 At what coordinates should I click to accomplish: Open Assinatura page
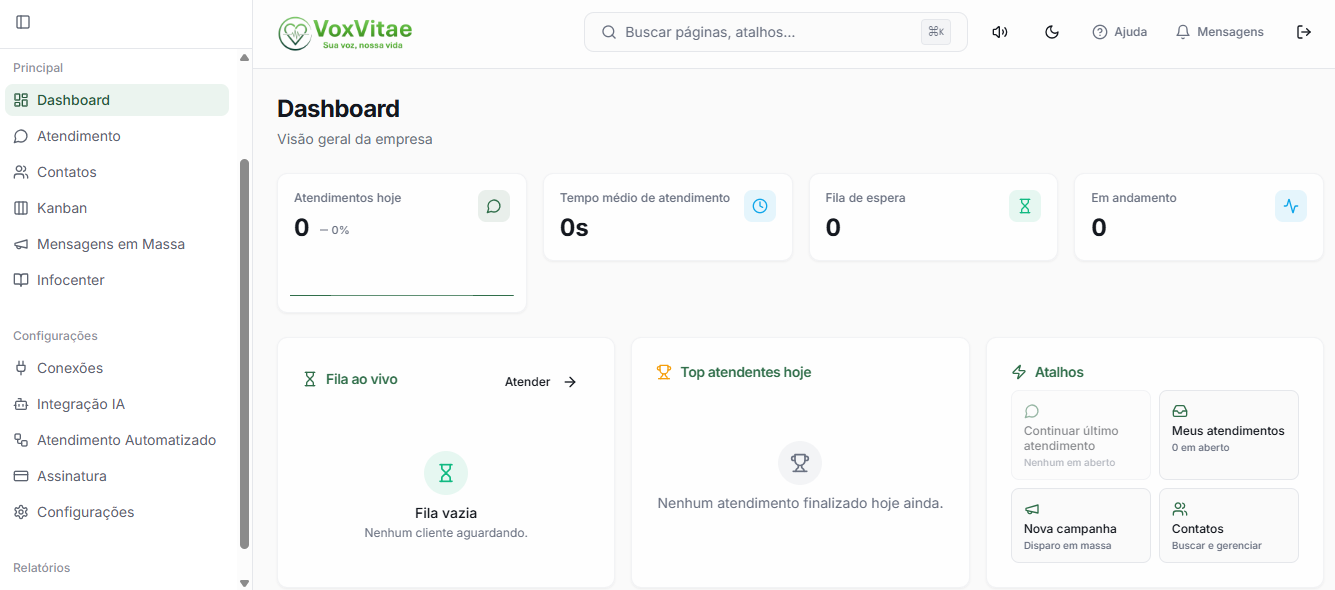click(x=117, y=476)
